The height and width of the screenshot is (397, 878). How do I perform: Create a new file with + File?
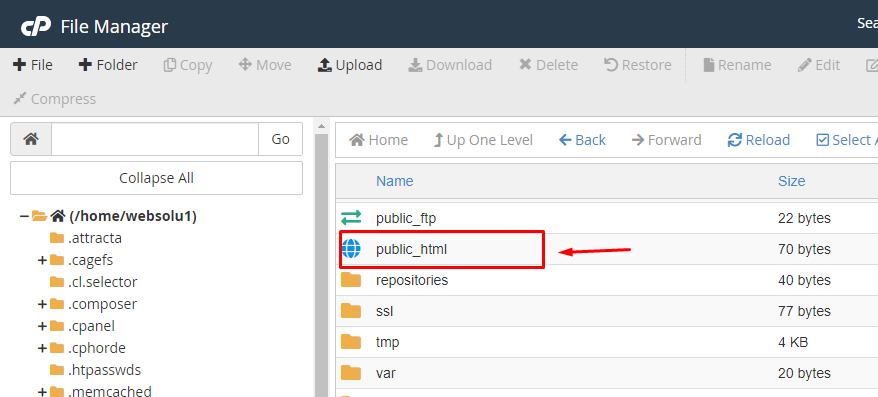[32, 65]
